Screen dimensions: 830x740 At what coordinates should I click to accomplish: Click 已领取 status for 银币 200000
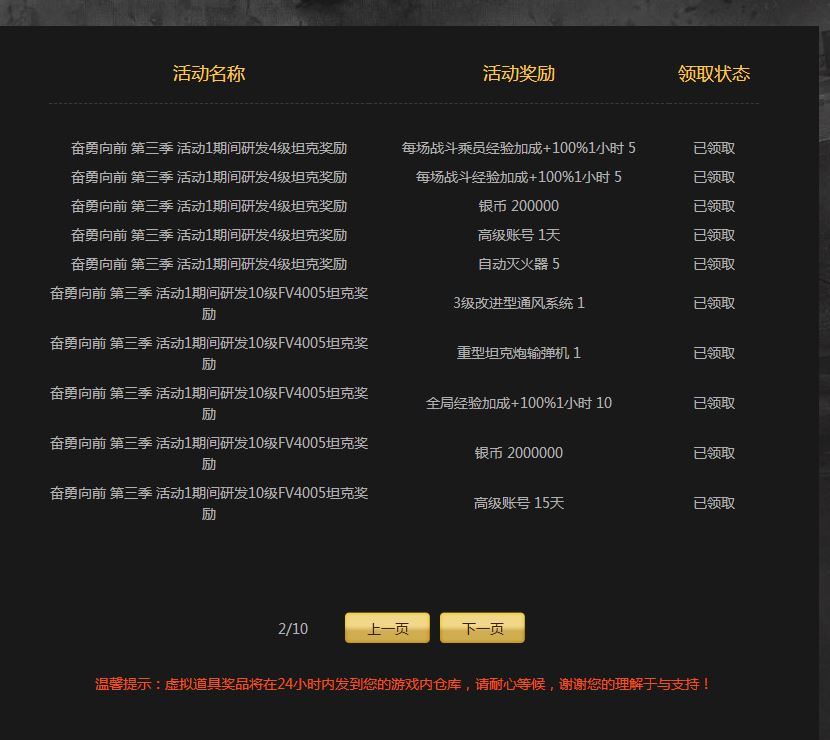coord(714,206)
